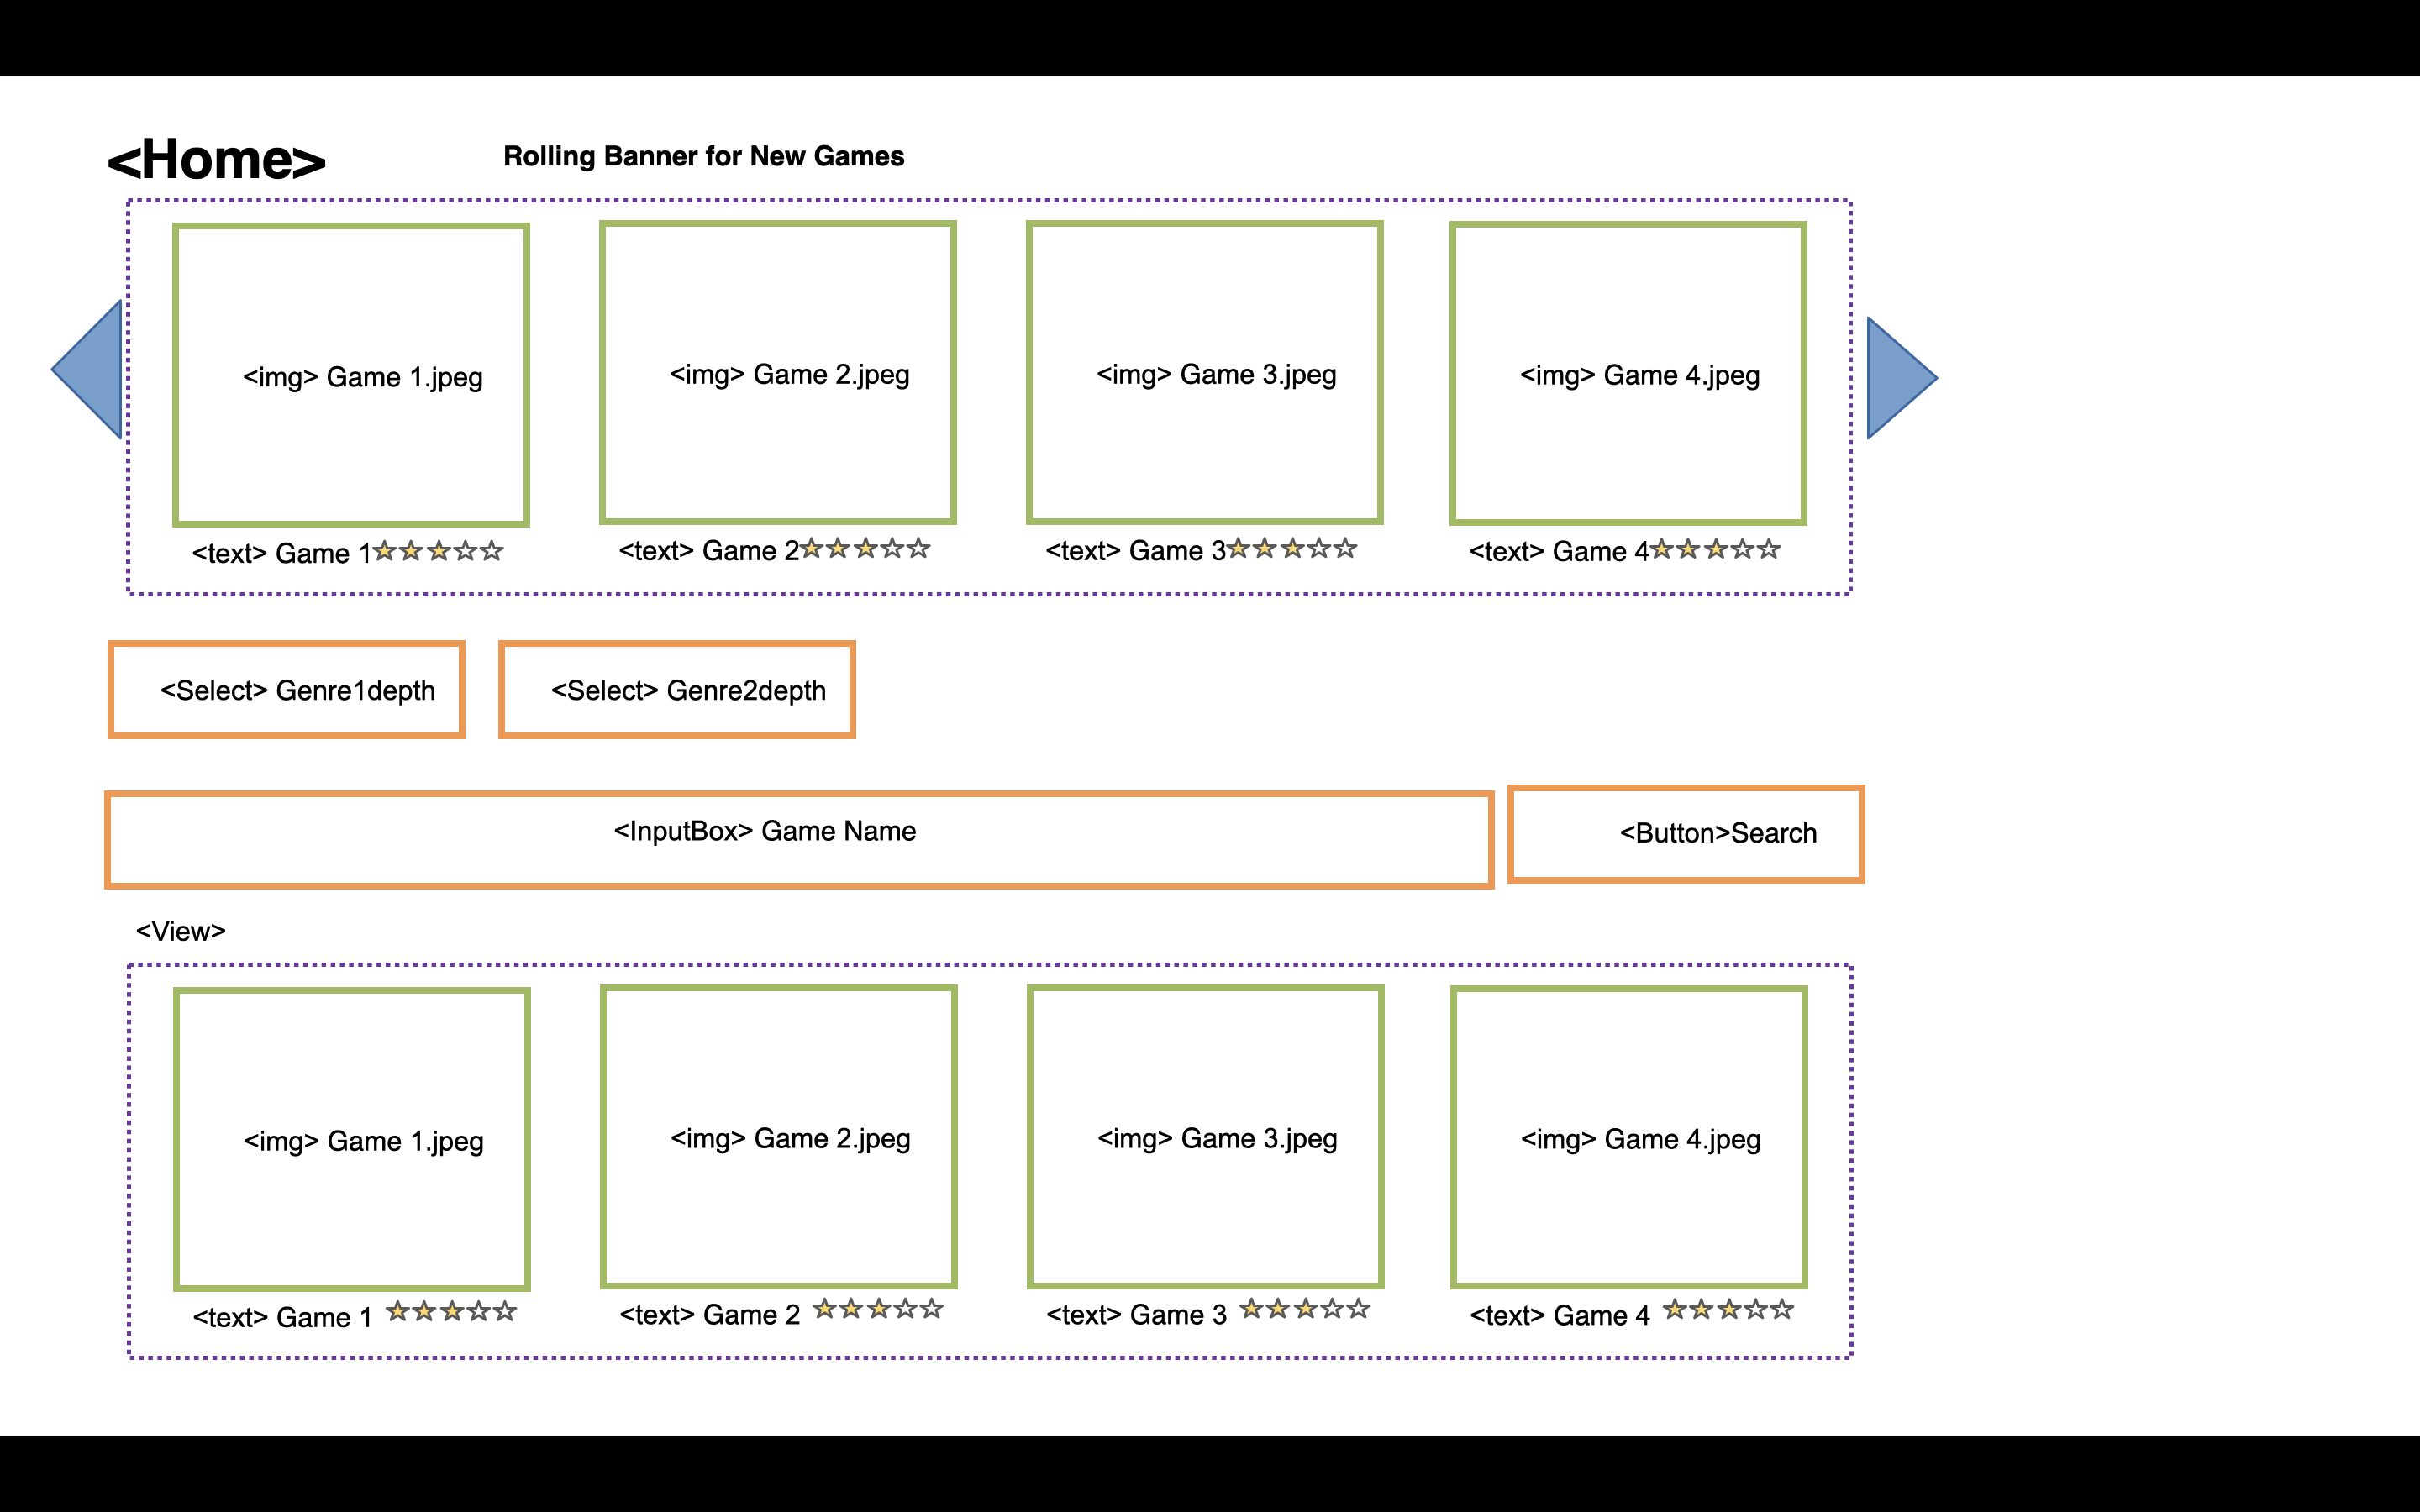
Task: Open Game 3.jpeg image in View section
Action: [x=1206, y=1136]
